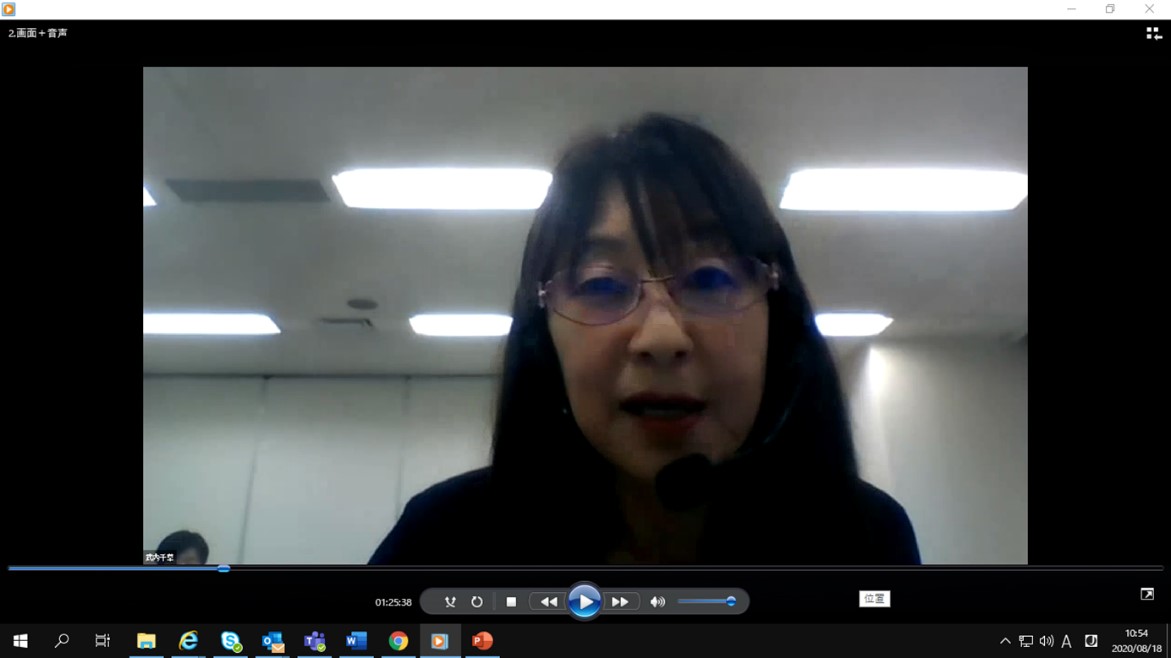The image size is (1171, 658).
Task: Click the player volume slider
Action: point(706,602)
